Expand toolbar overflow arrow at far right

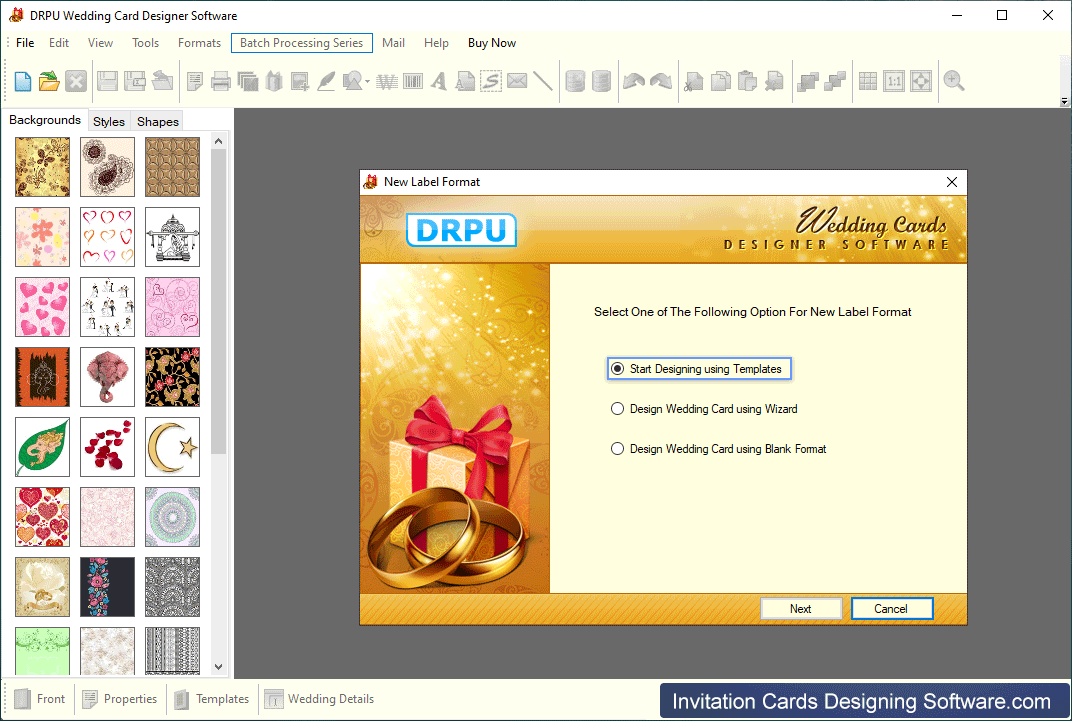click(1064, 101)
